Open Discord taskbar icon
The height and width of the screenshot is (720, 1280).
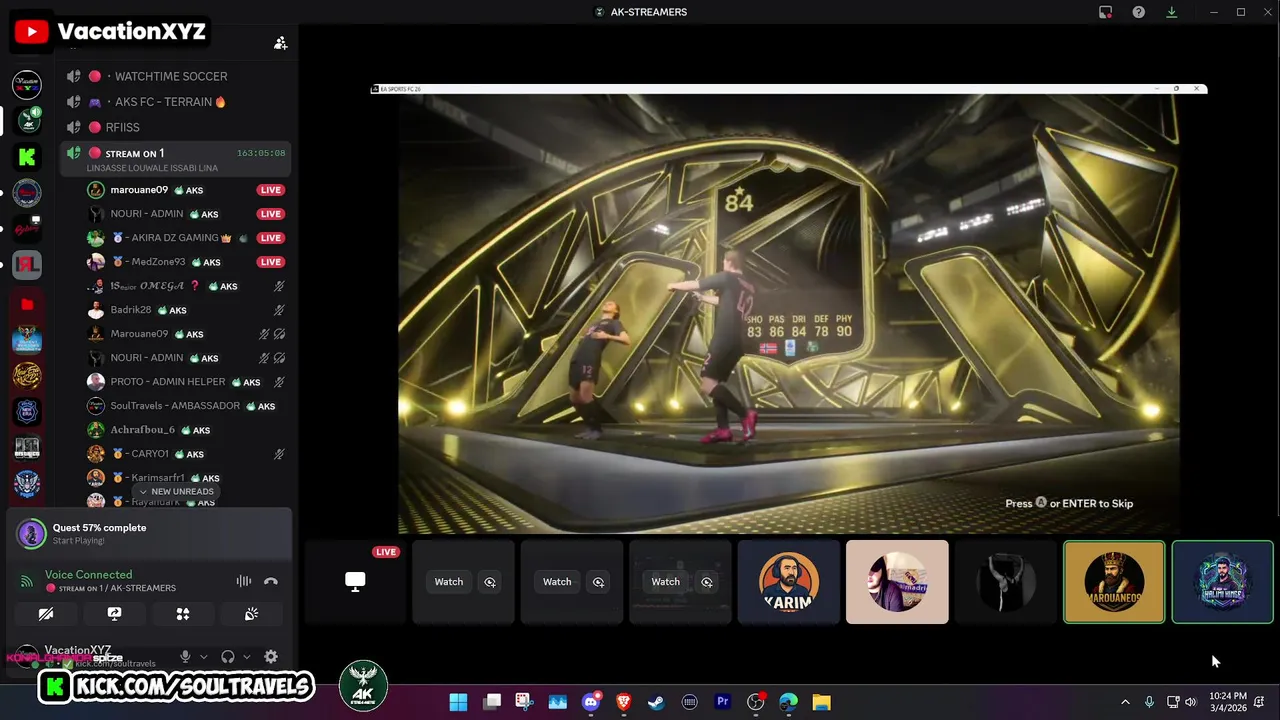pos(591,702)
